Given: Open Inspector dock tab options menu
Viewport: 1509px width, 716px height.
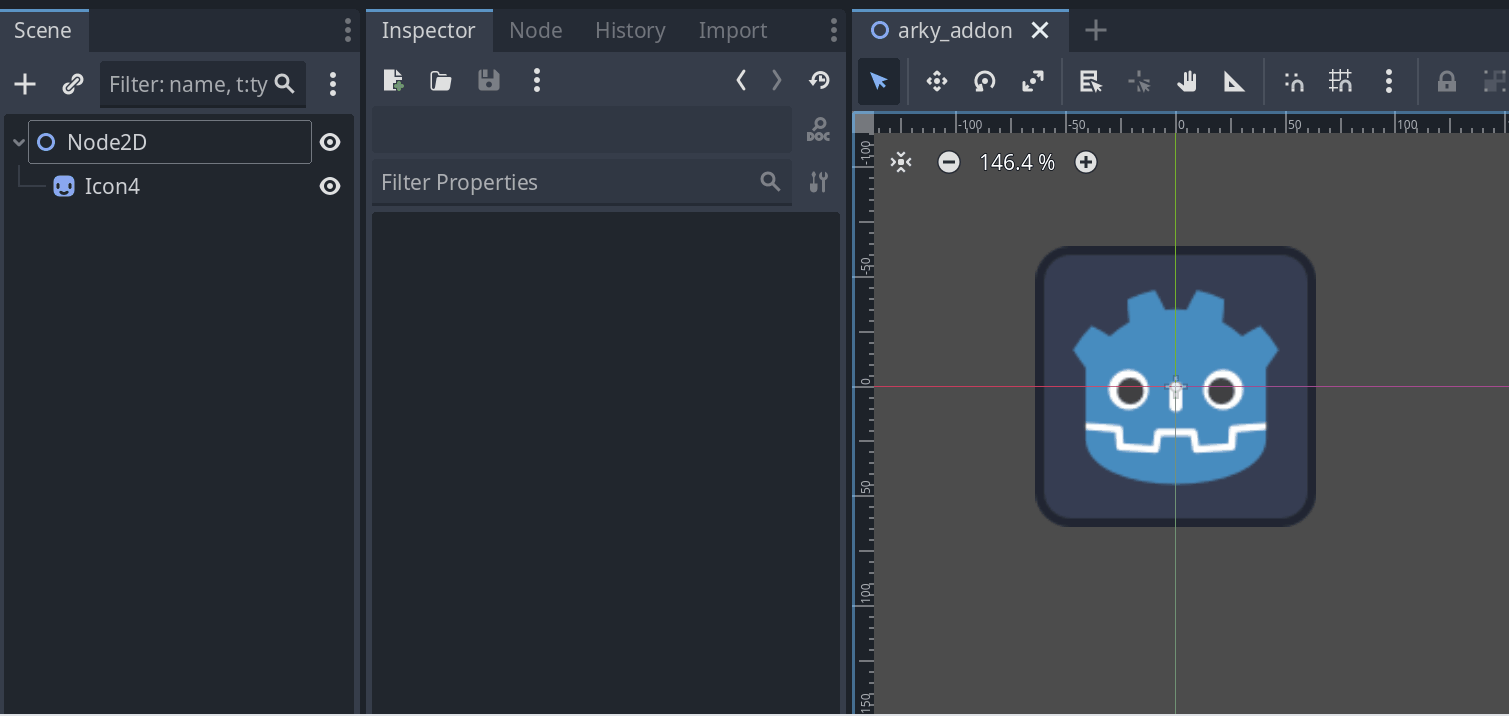Looking at the screenshot, I should coord(833,30).
